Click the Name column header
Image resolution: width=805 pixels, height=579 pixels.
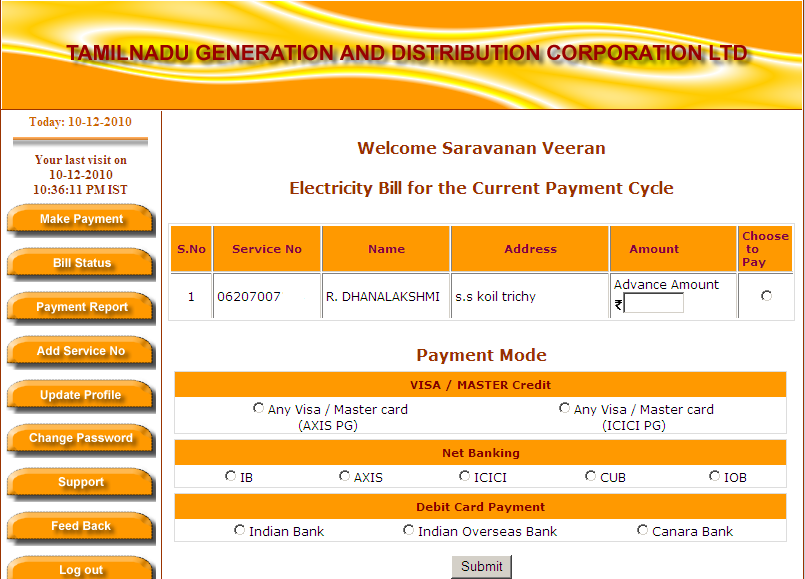click(x=386, y=249)
